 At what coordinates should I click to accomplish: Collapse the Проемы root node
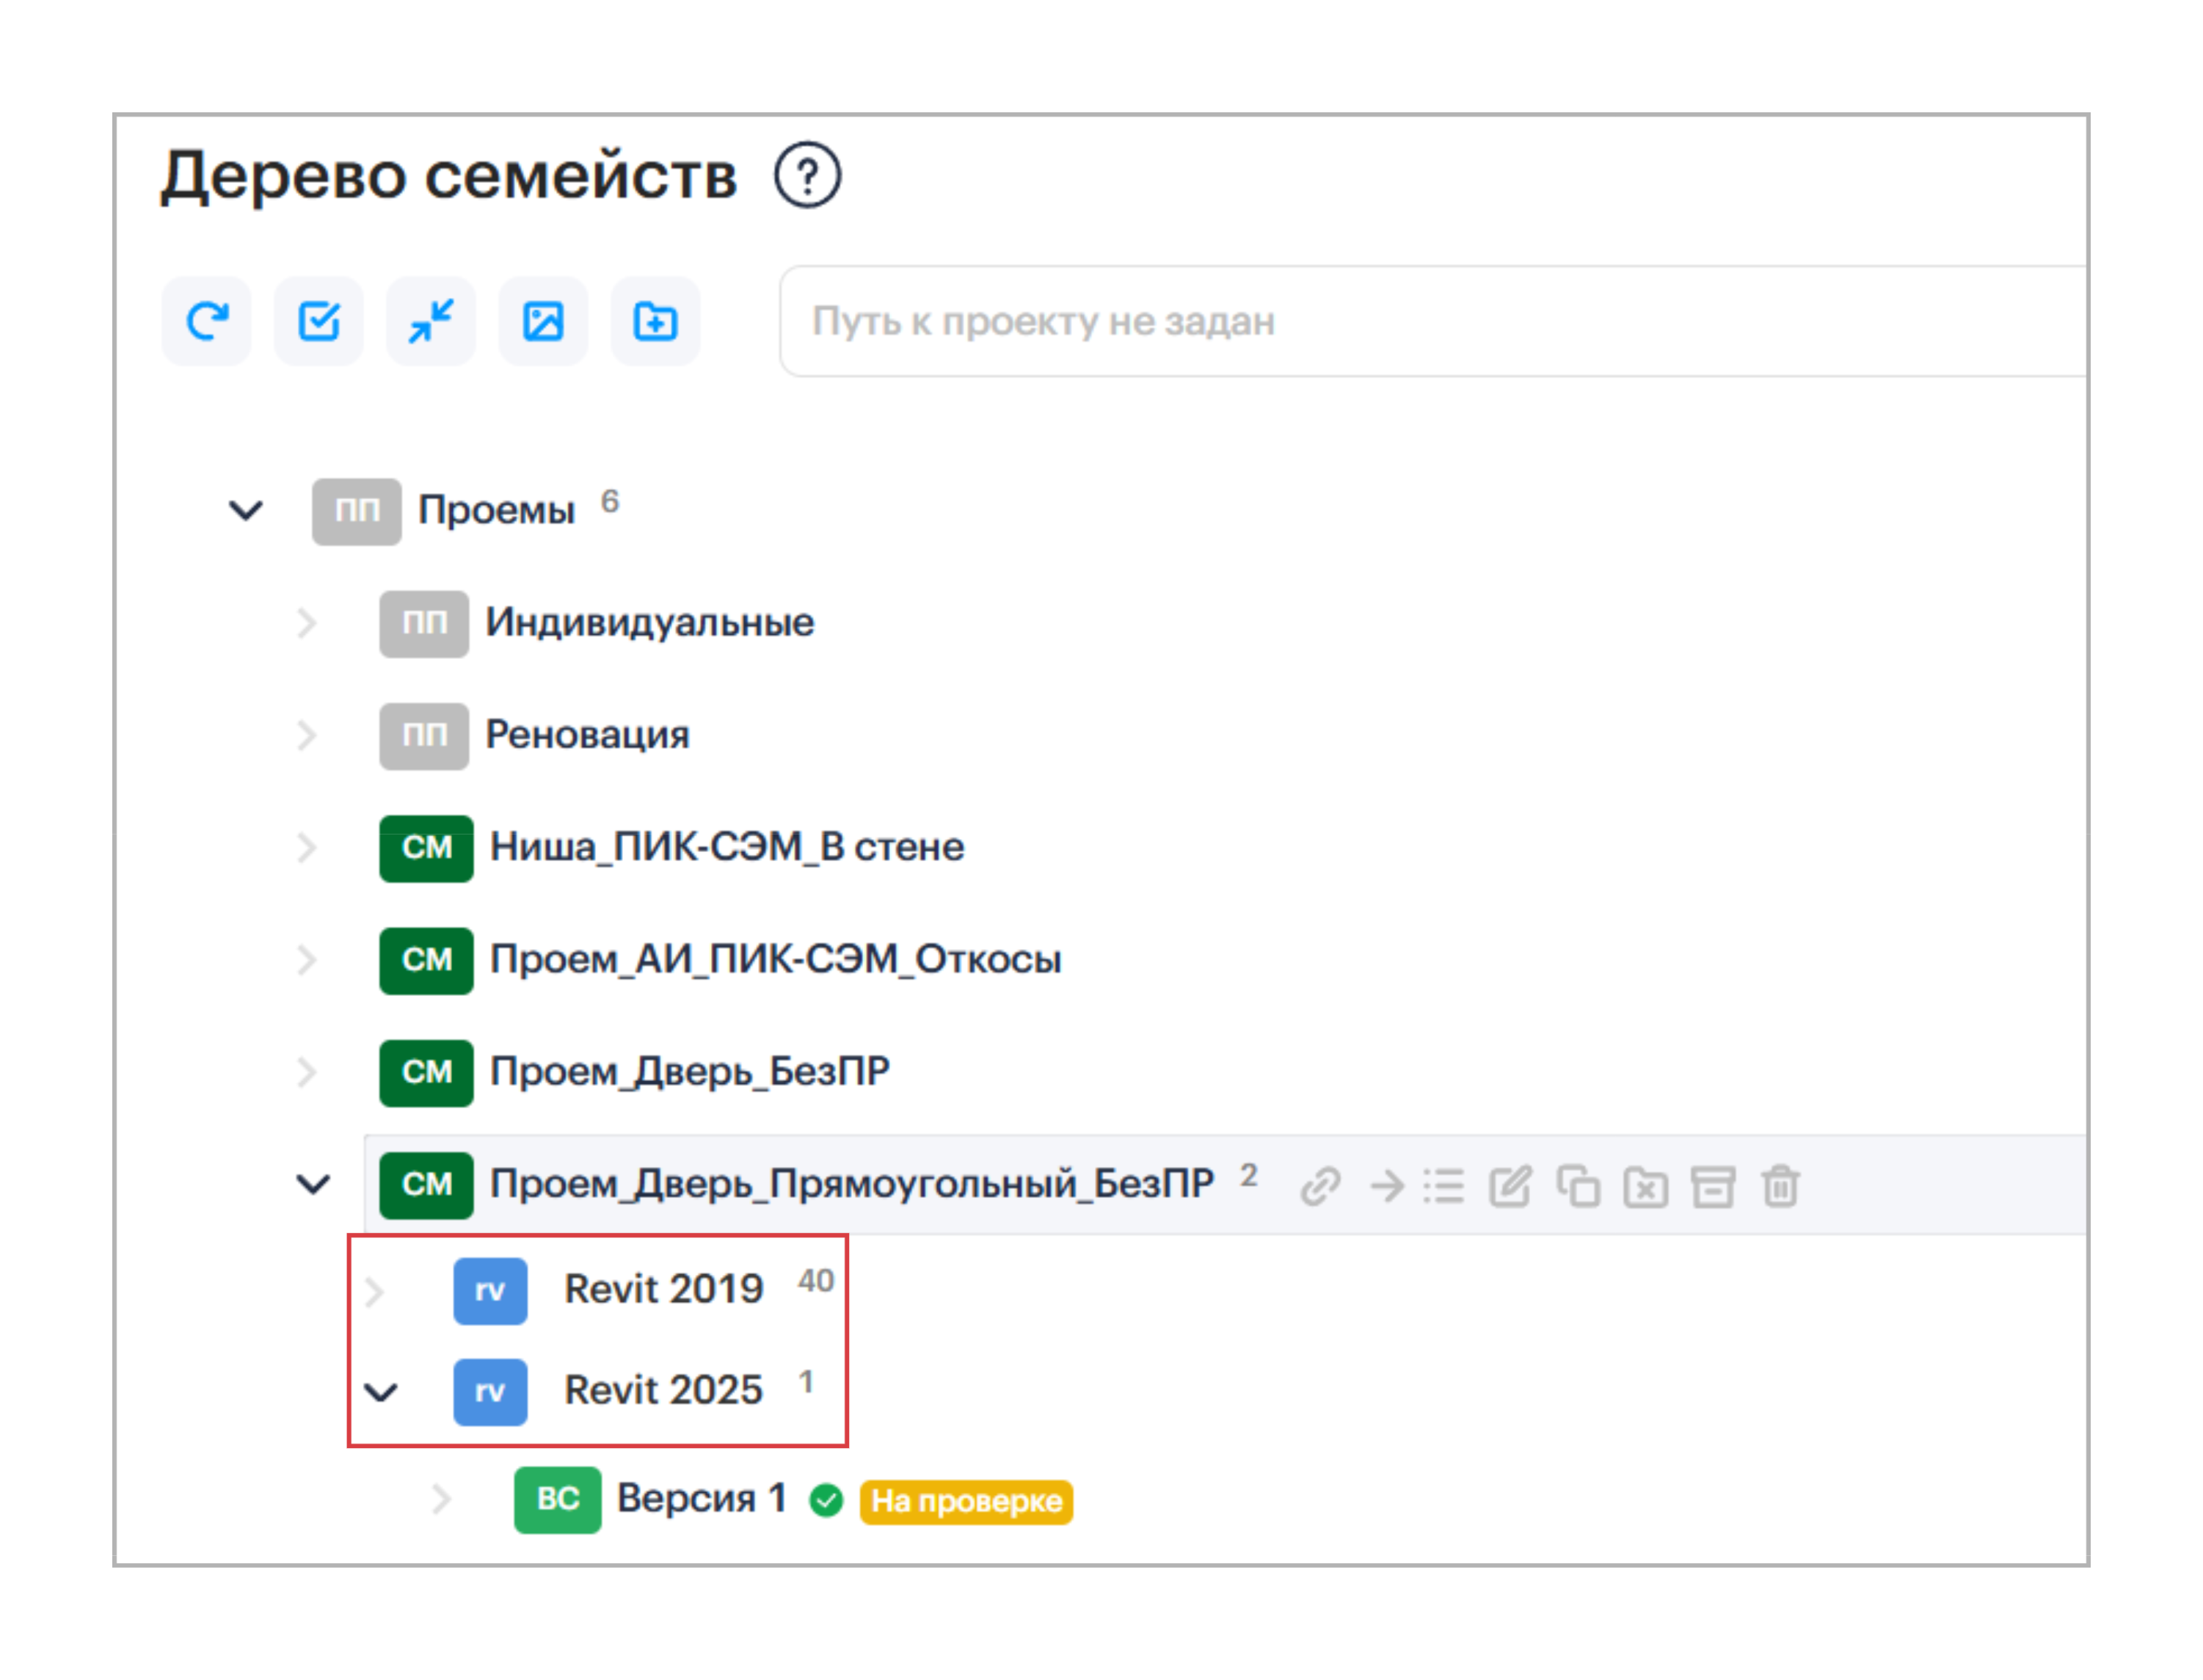tap(246, 511)
